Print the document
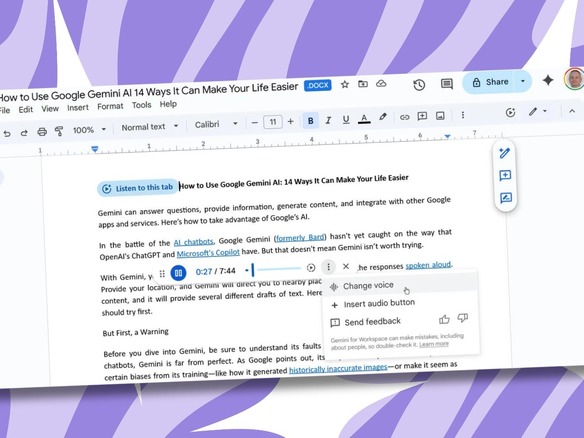Image resolution: width=584 pixels, height=438 pixels. pos(42,132)
